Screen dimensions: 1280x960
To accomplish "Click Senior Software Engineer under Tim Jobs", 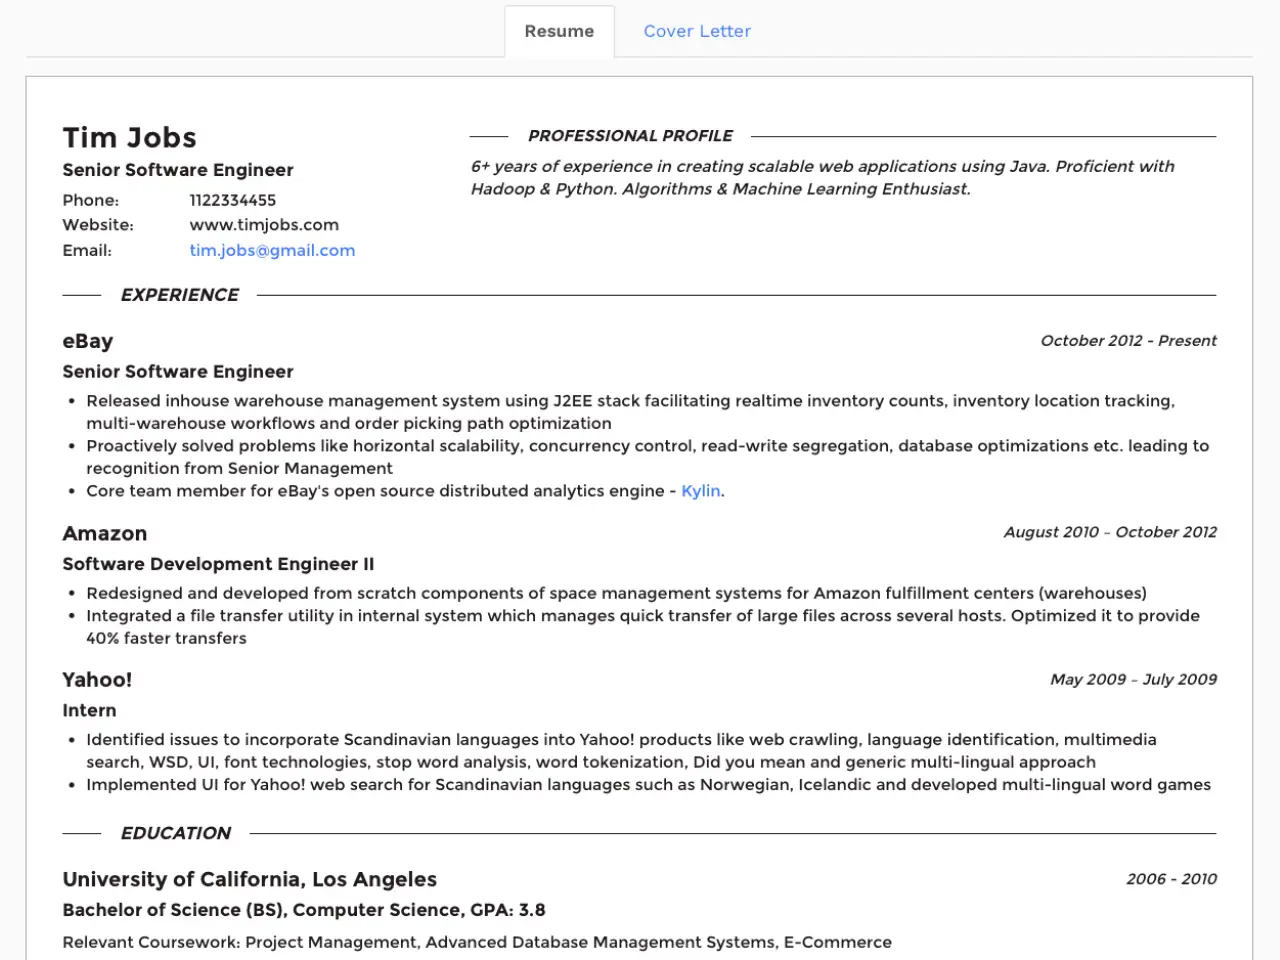I will coord(178,170).
